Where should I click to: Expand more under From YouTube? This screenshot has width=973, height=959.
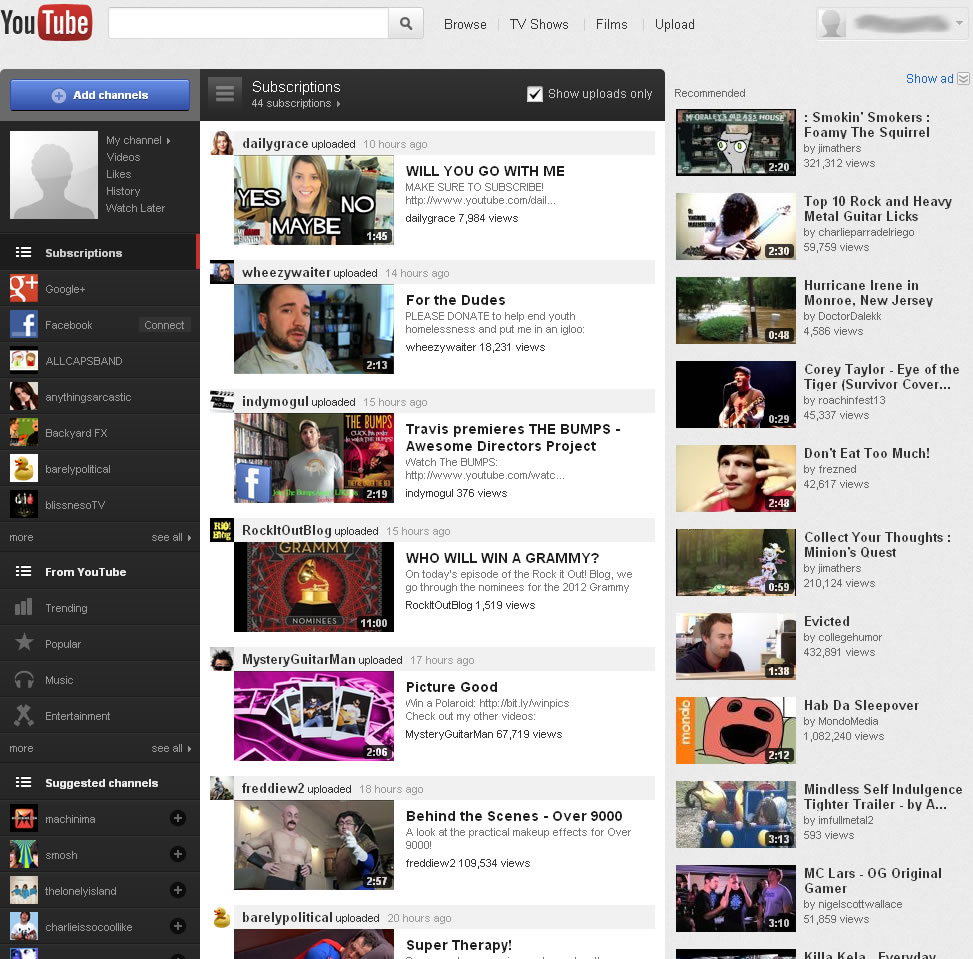(x=21, y=748)
